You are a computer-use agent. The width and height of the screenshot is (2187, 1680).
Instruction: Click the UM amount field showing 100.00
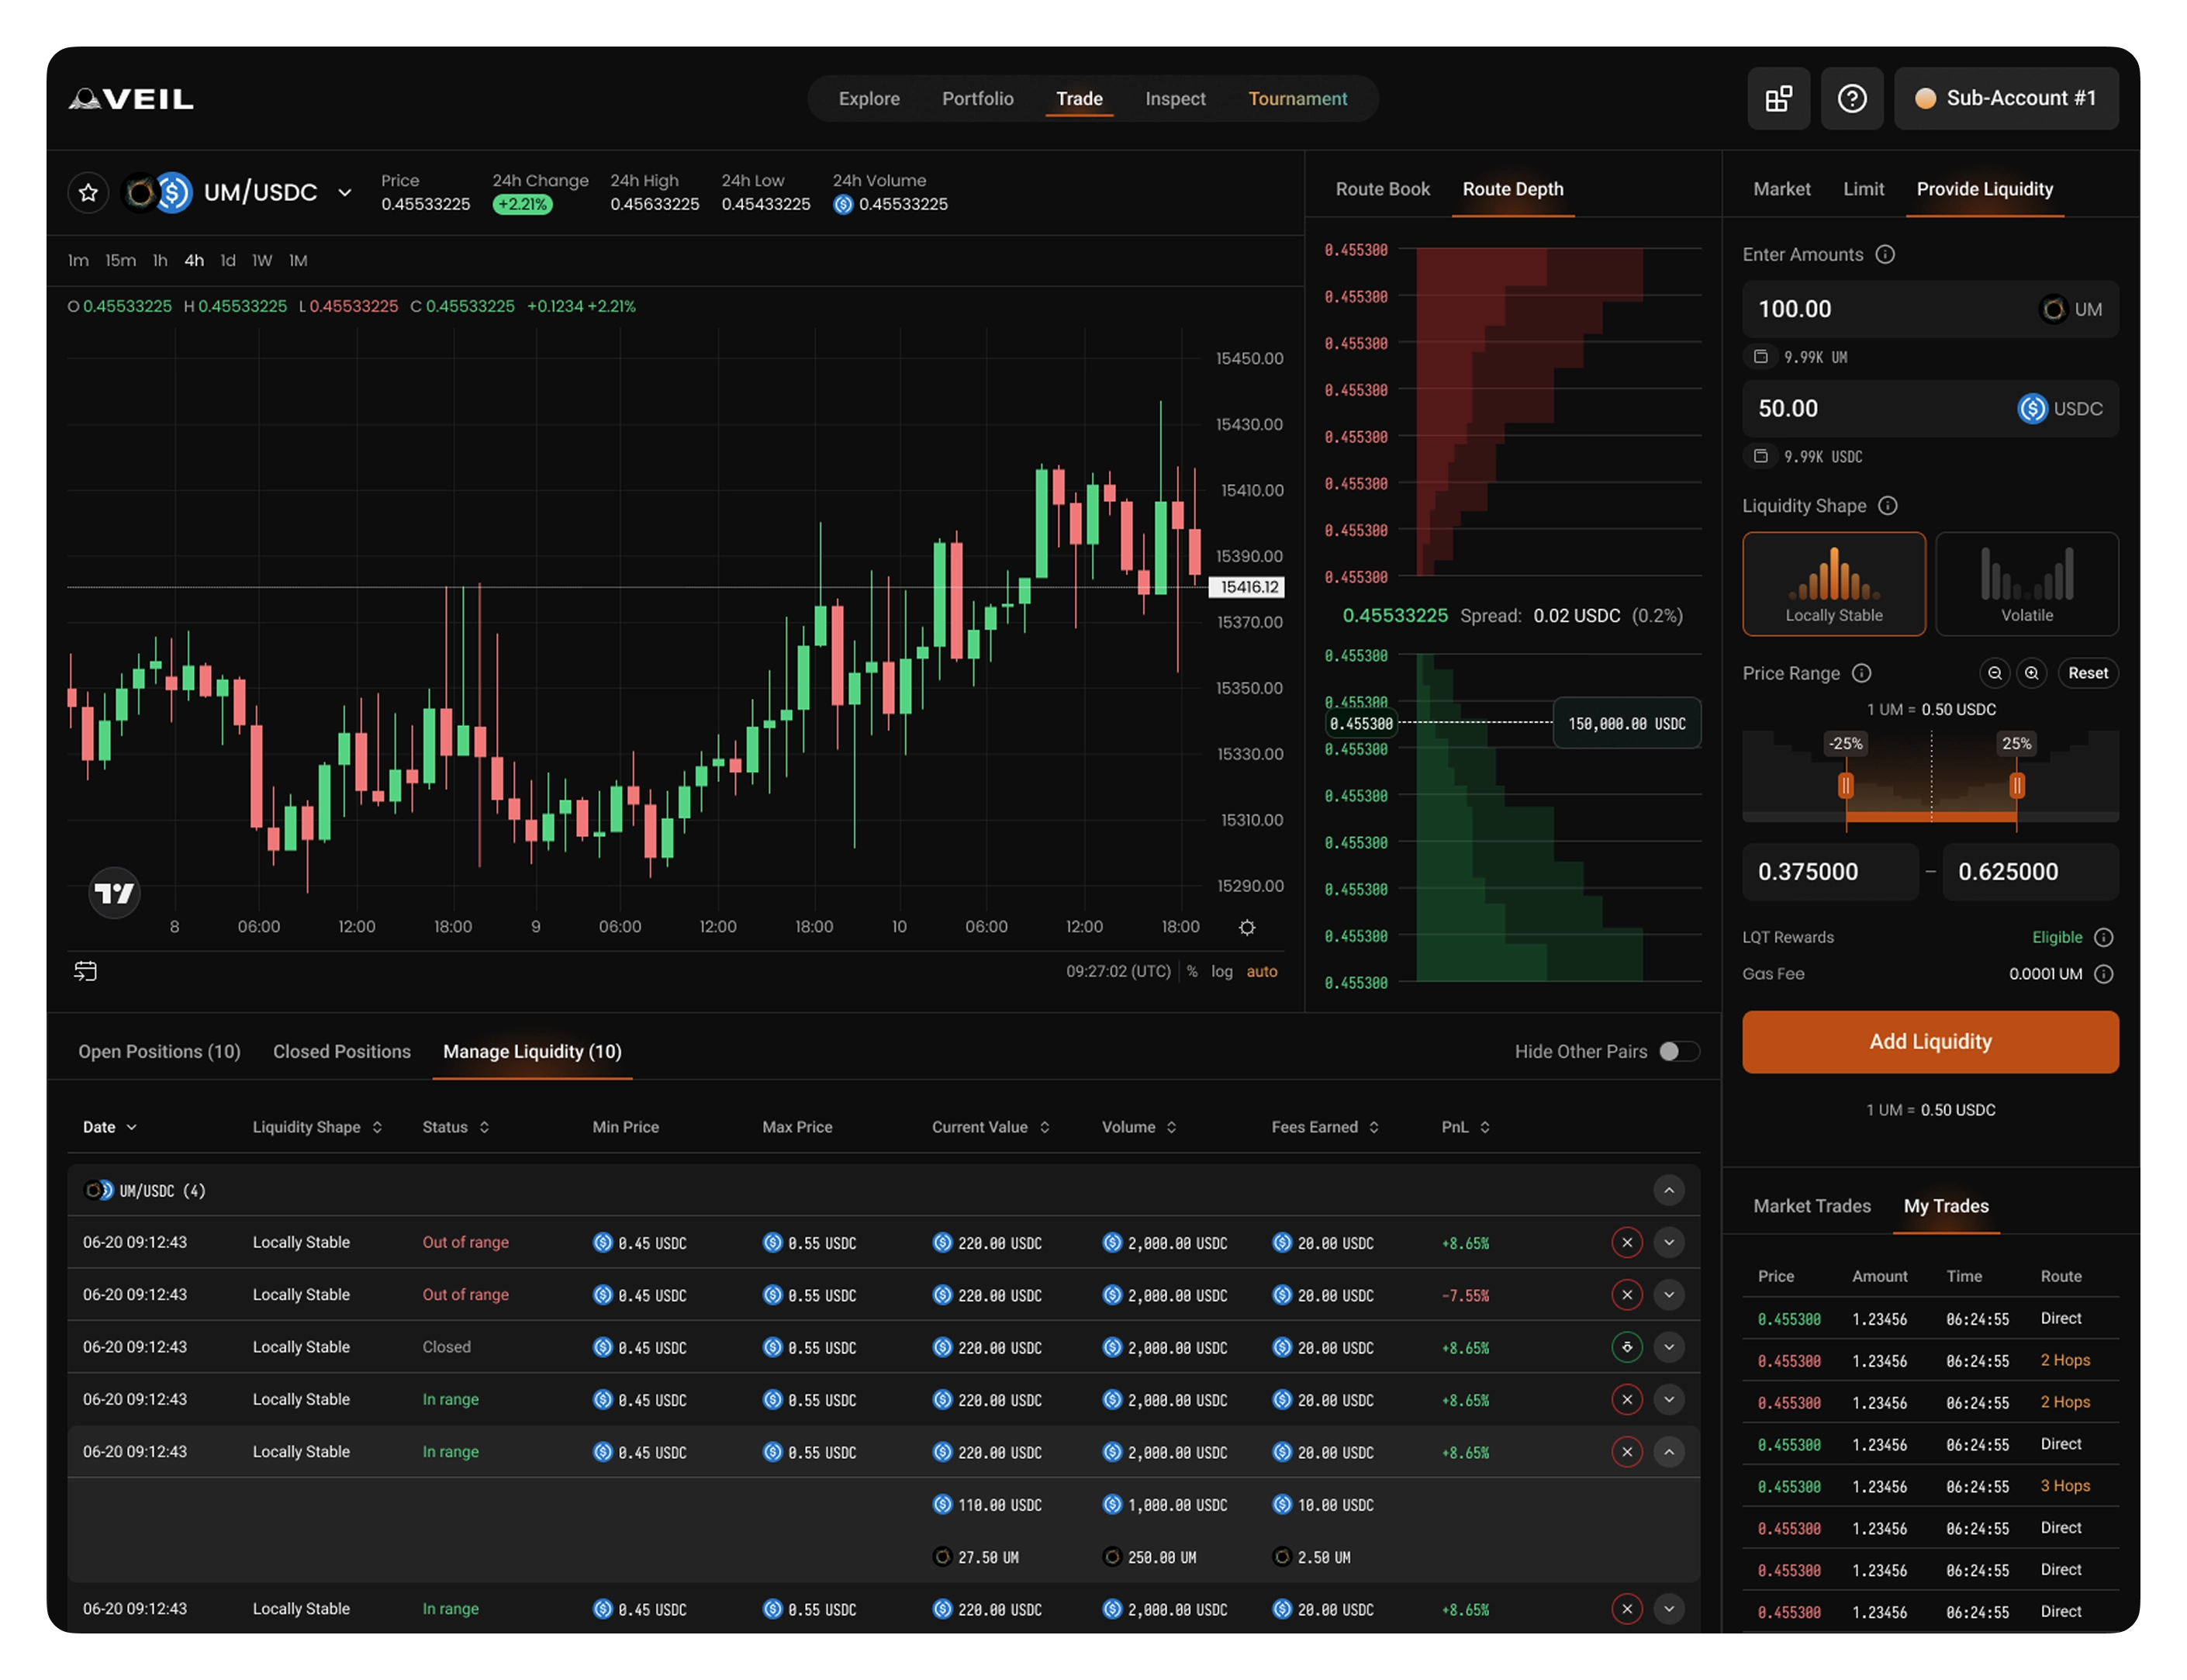(x=1930, y=309)
